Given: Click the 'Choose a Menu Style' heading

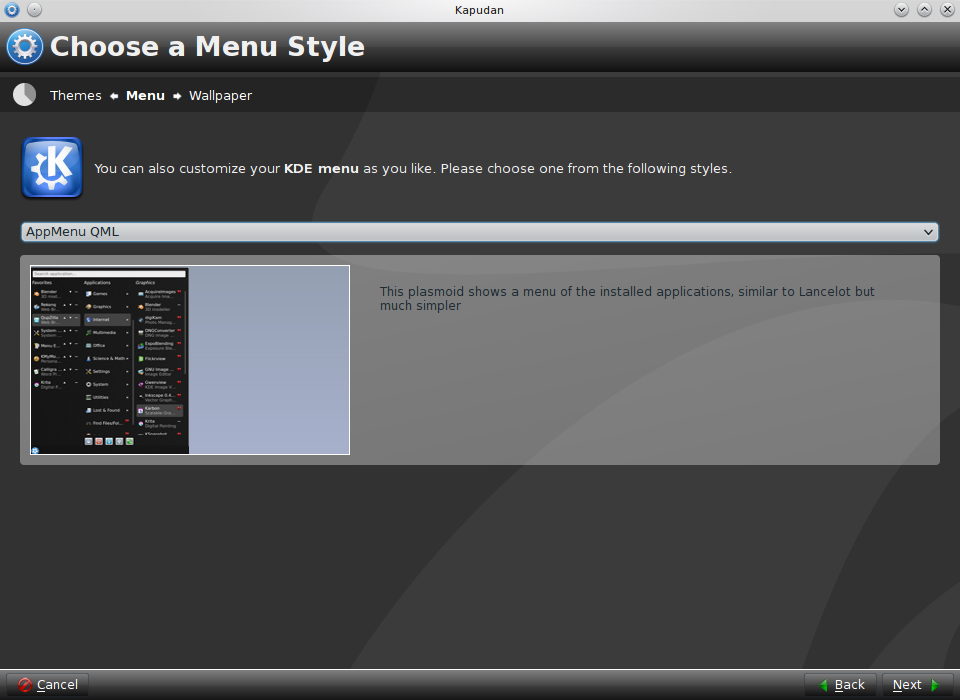Looking at the screenshot, I should click(207, 47).
